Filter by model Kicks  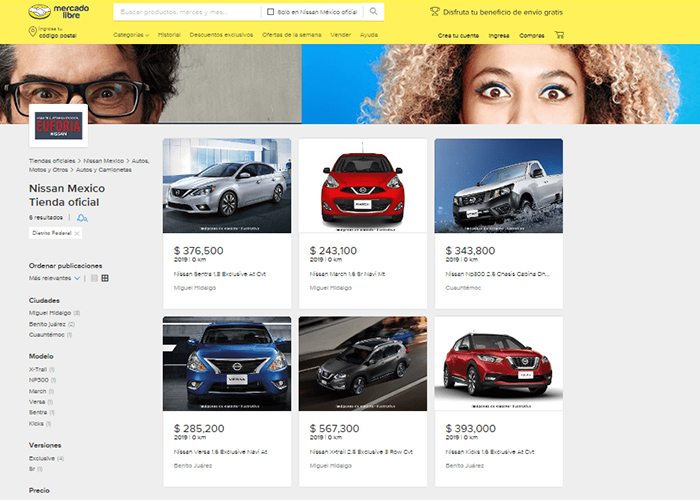click(x=40, y=424)
